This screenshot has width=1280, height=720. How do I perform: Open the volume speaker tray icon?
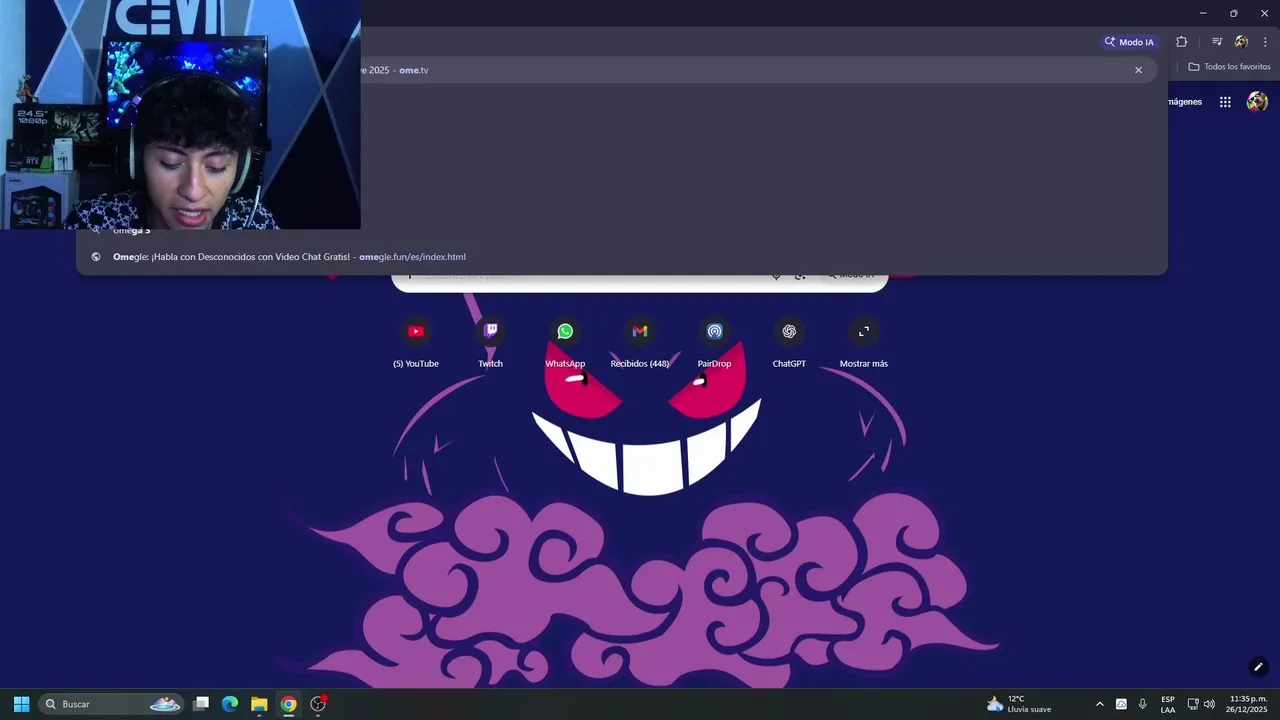pyautogui.click(x=1209, y=704)
